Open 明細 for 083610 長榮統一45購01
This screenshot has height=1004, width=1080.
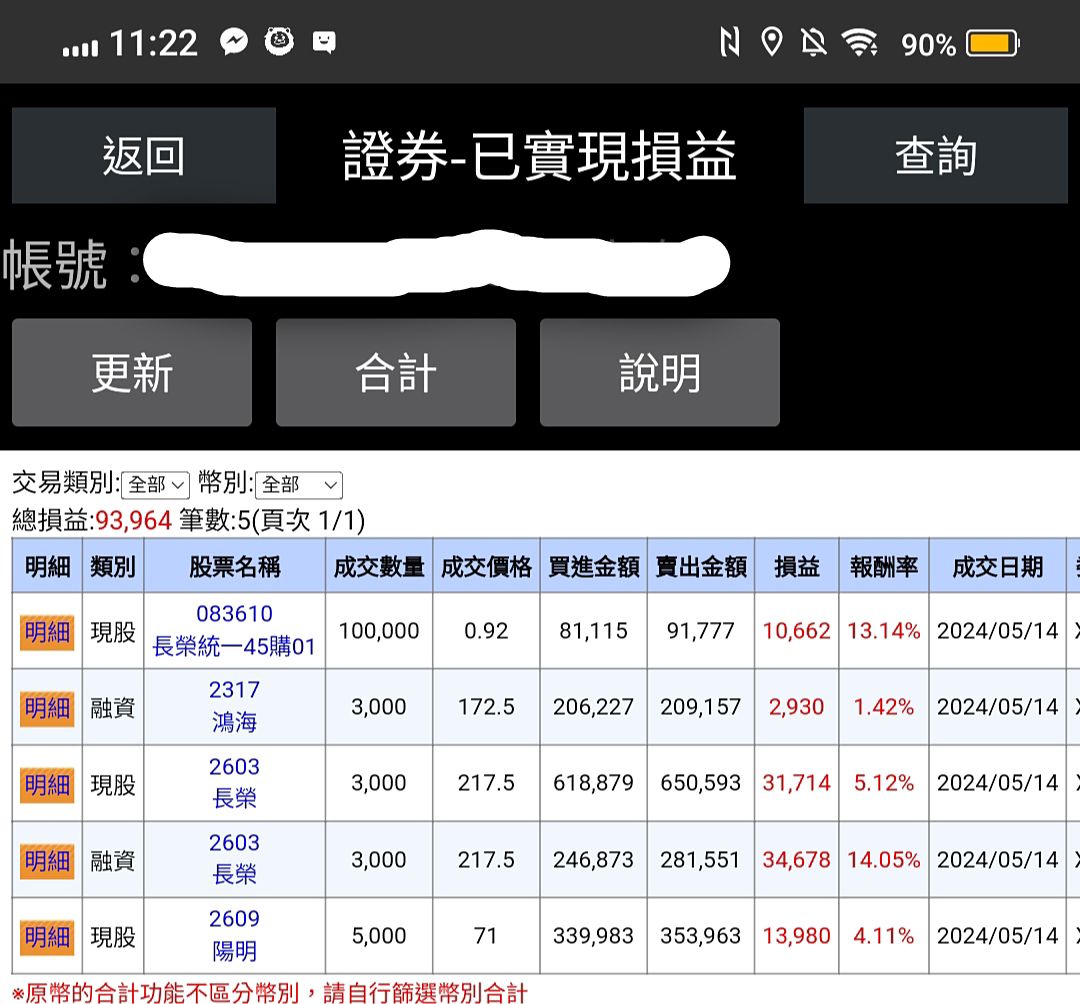tap(47, 631)
